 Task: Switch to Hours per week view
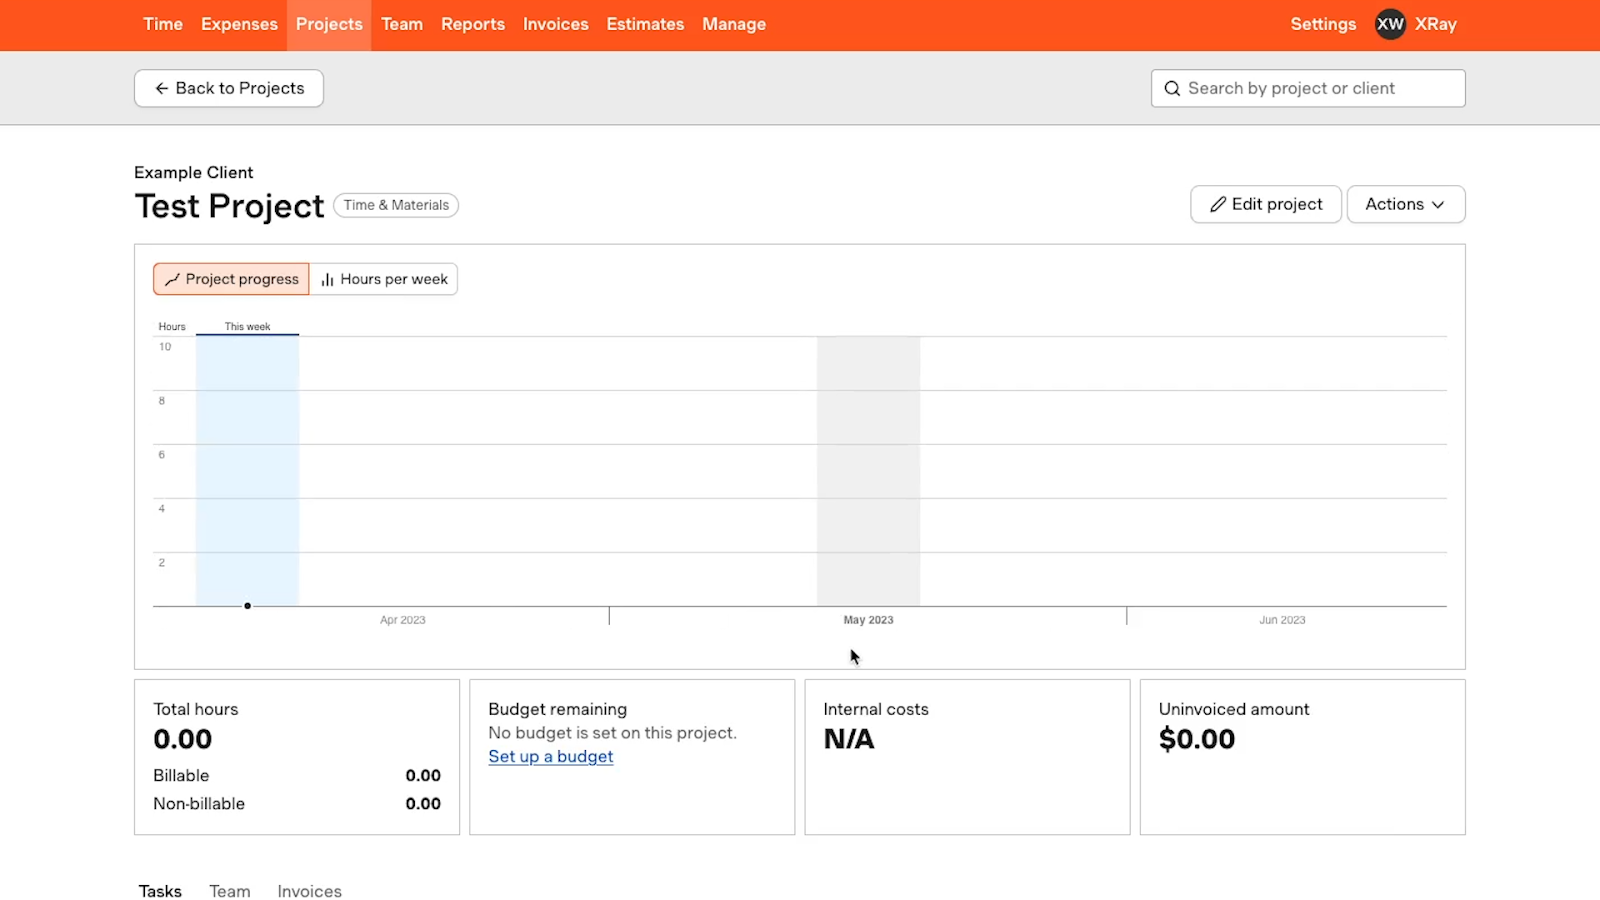pos(384,279)
